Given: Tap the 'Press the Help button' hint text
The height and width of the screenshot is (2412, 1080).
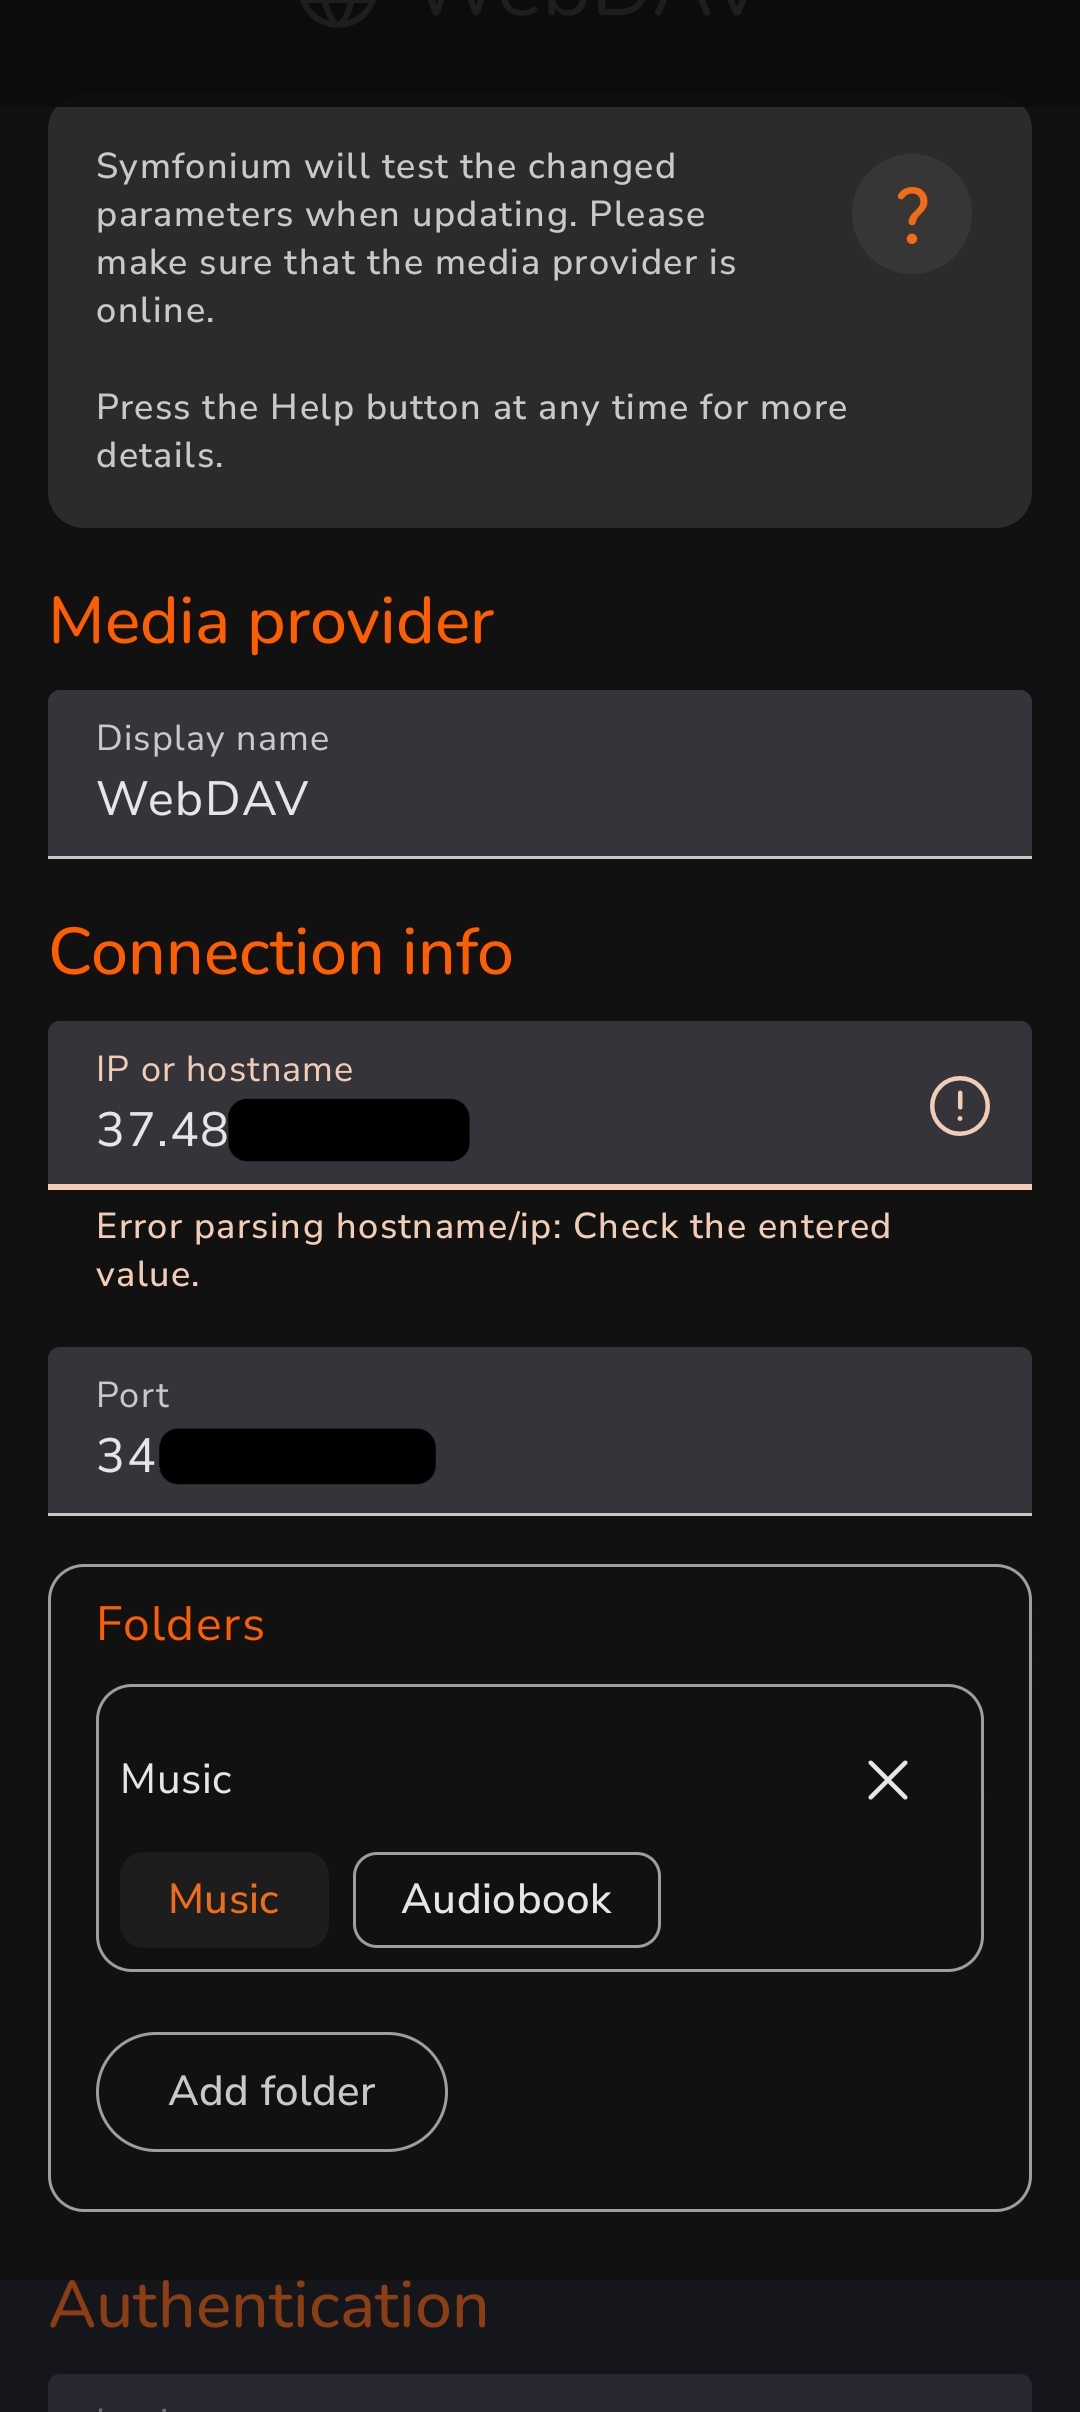Looking at the screenshot, I should click(x=471, y=431).
